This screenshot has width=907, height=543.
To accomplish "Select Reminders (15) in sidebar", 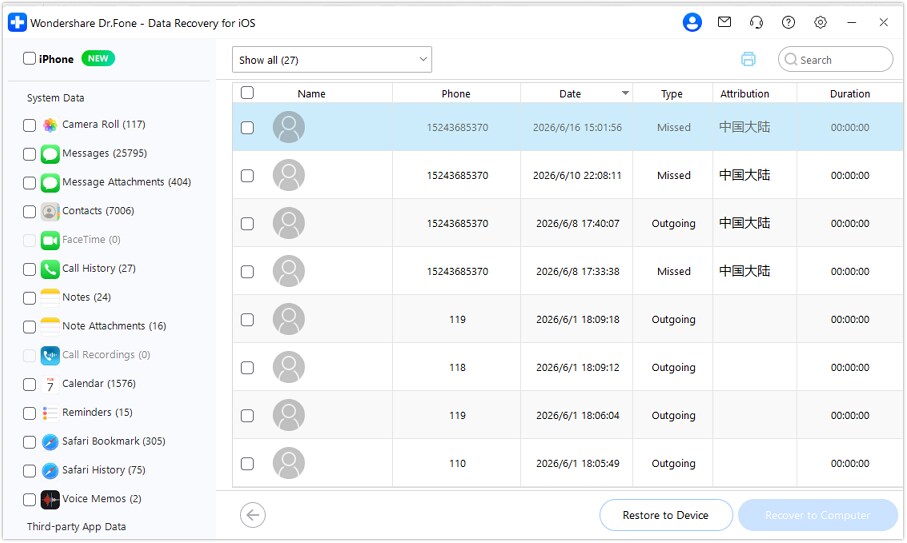I will [97, 412].
